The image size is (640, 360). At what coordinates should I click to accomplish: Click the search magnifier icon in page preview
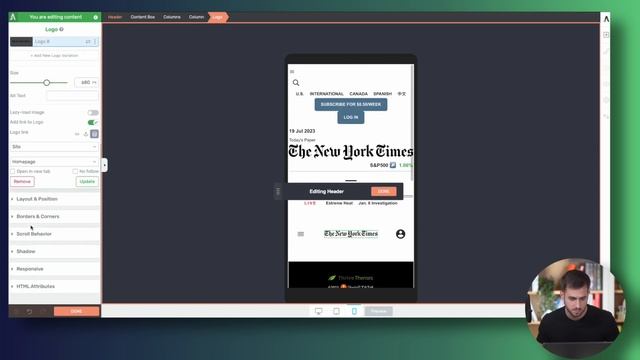pyautogui.click(x=296, y=83)
